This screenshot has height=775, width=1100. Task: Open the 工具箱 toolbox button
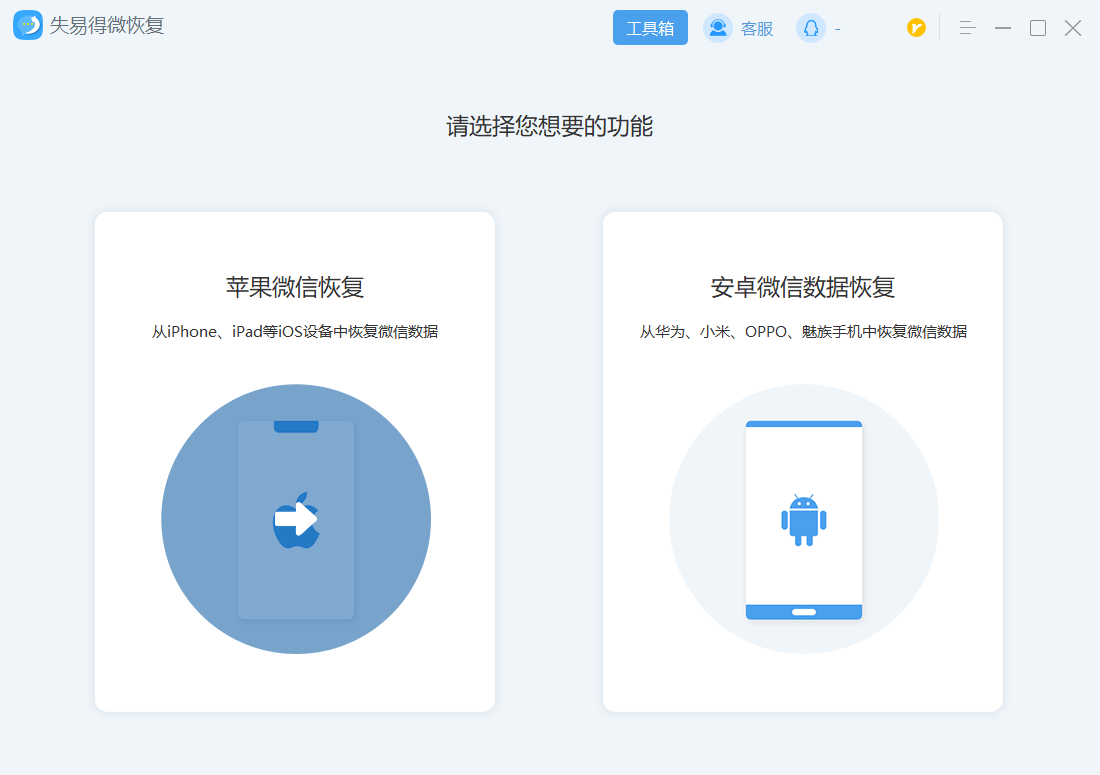(650, 28)
